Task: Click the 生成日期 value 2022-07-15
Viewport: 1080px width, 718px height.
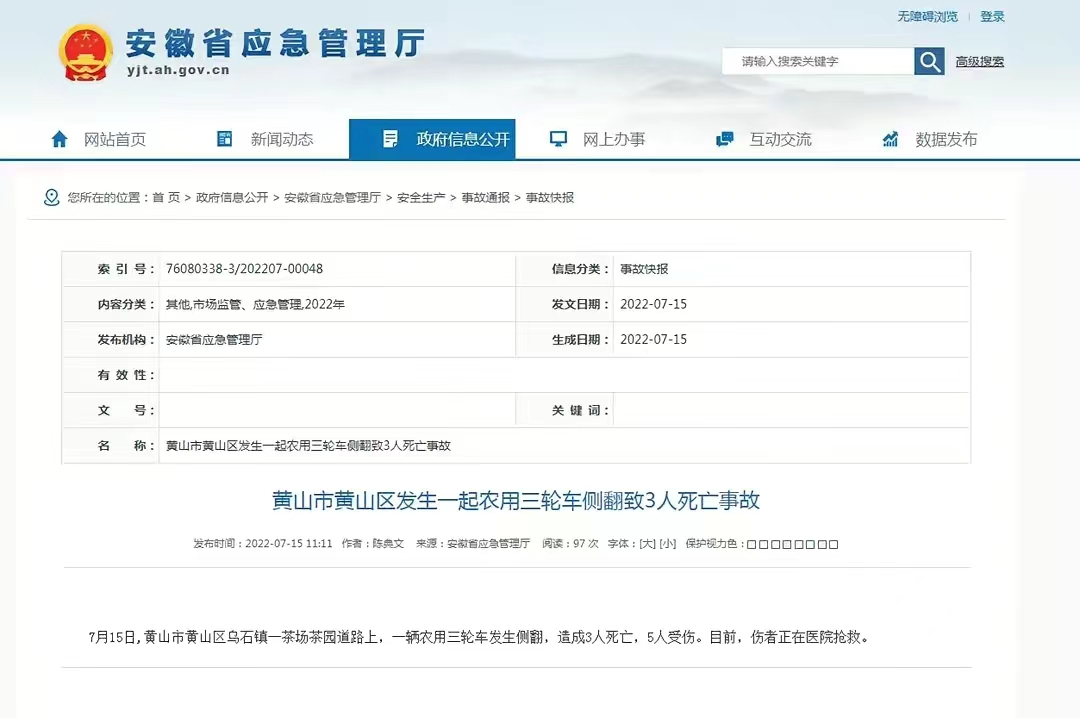Action: (654, 340)
